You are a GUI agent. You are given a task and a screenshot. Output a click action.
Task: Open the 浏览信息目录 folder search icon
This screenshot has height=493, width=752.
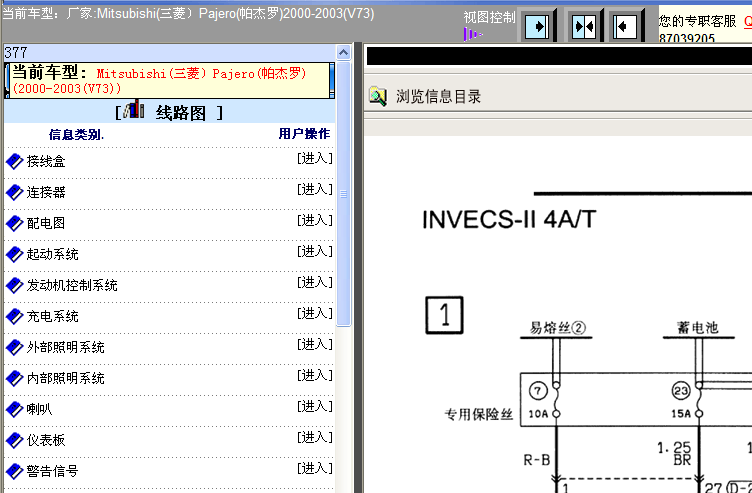click(x=378, y=96)
